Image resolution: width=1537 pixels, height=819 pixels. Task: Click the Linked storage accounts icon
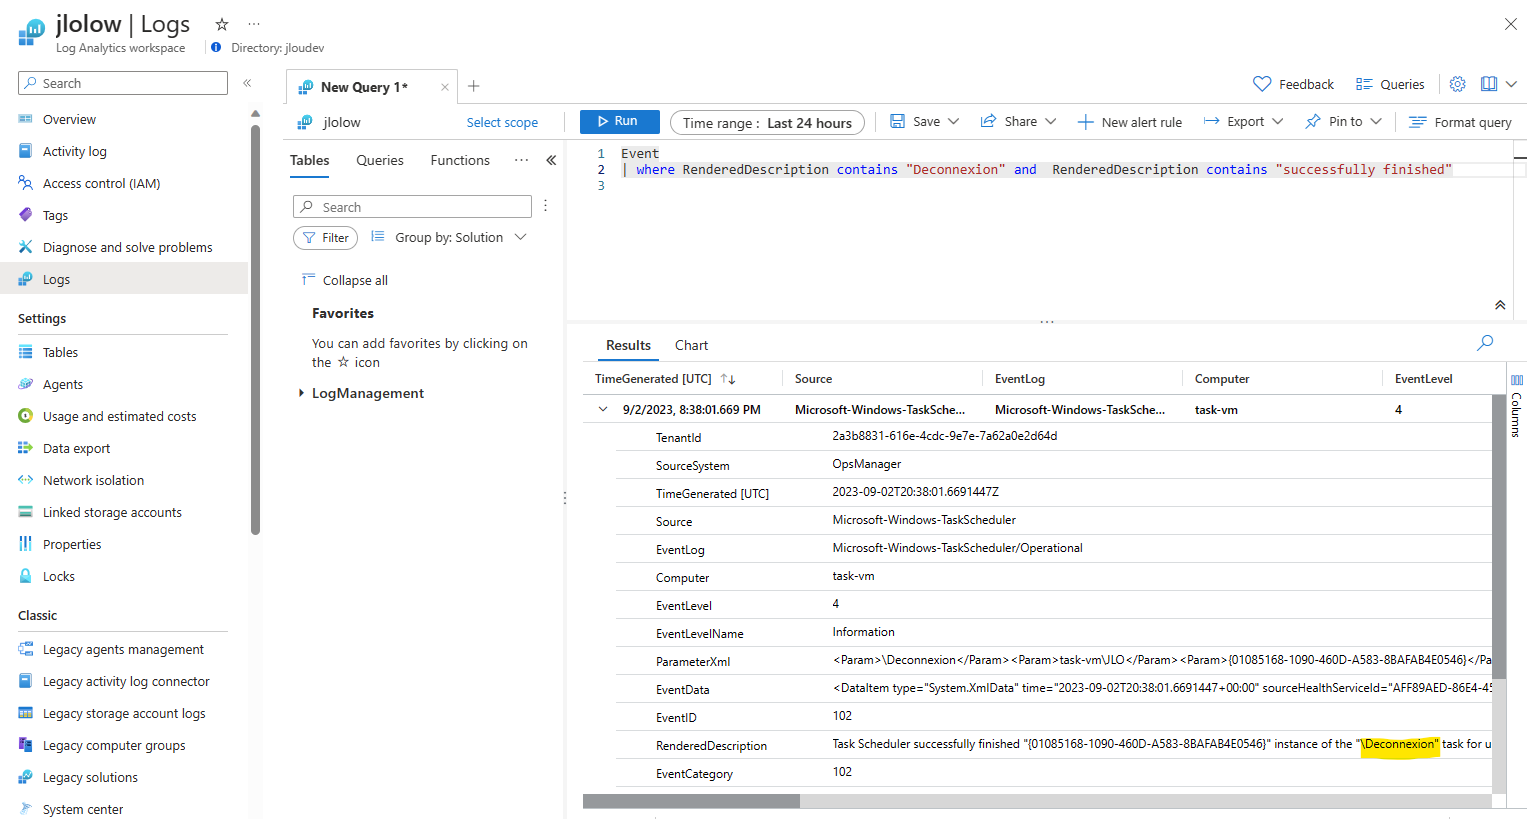pos(26,512)
